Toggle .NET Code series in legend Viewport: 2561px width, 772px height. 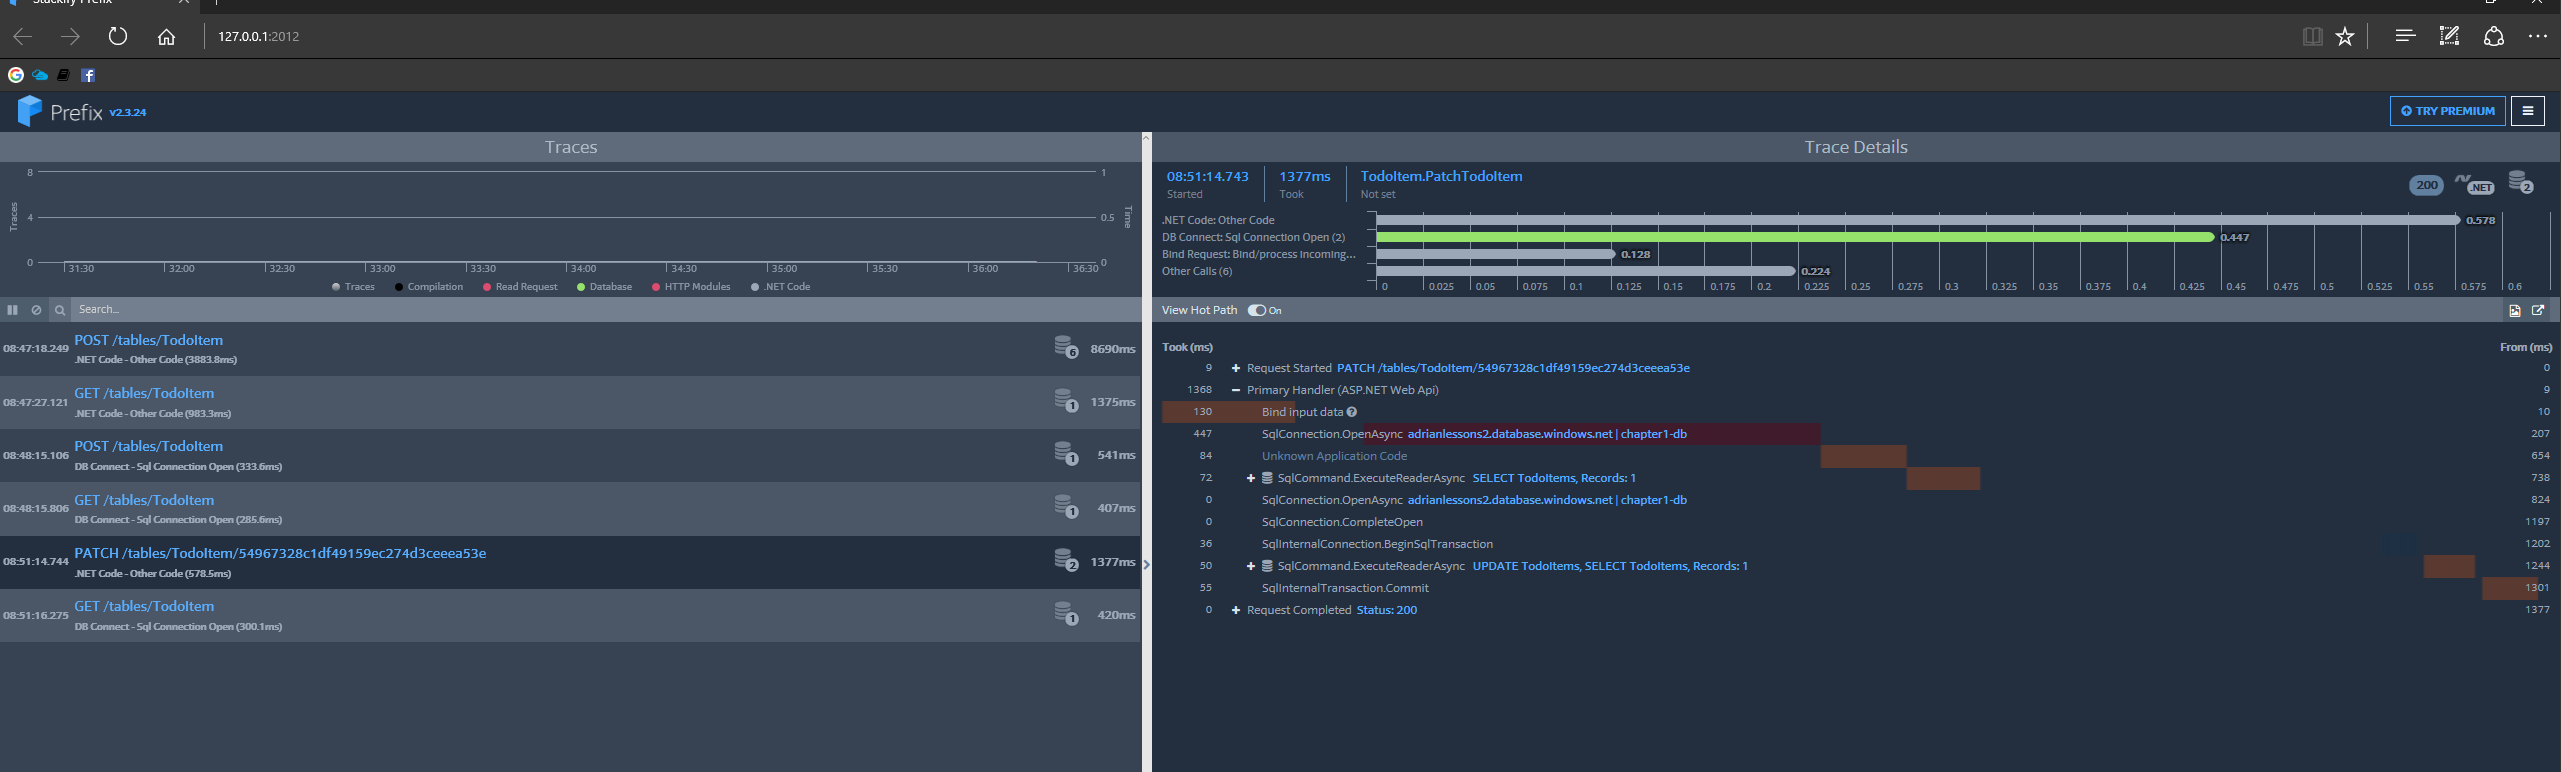pyautogui.click(x=780, y=287)
